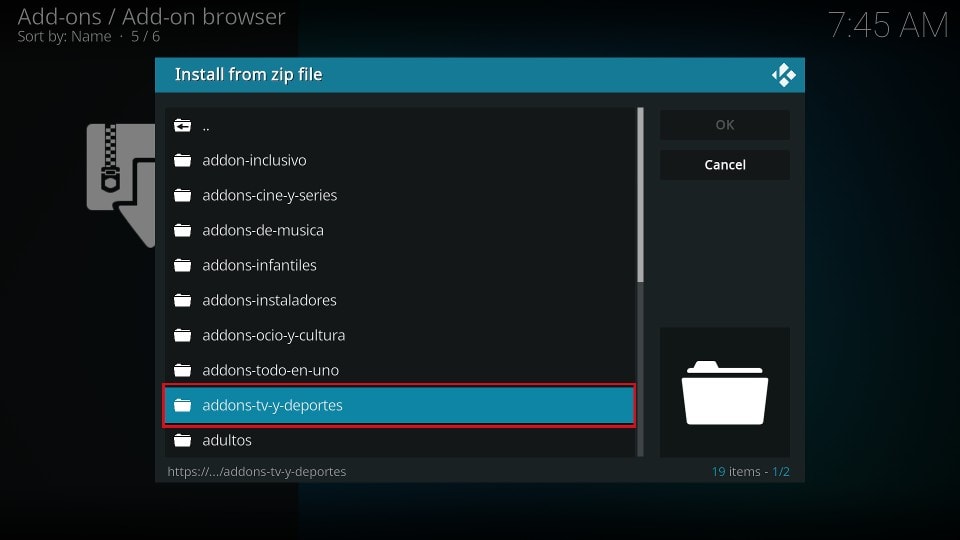Go up via the '..' entry
Image resolution: width=960 pixels, height=540 pixels.
400,126
